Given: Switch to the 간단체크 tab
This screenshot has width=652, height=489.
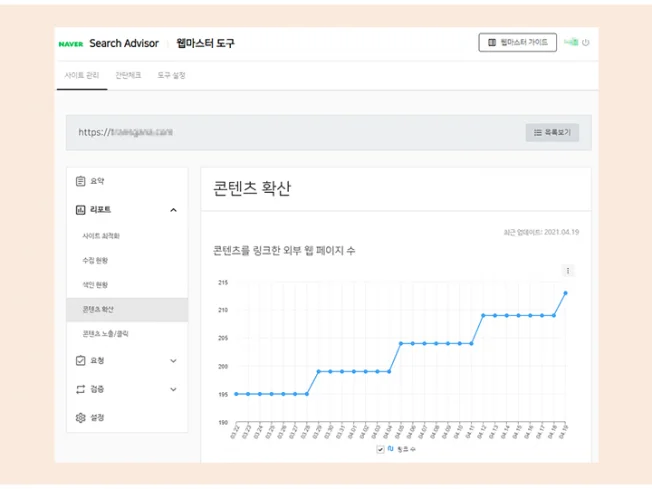Looking at the screenshot, I should click(128, 75).
